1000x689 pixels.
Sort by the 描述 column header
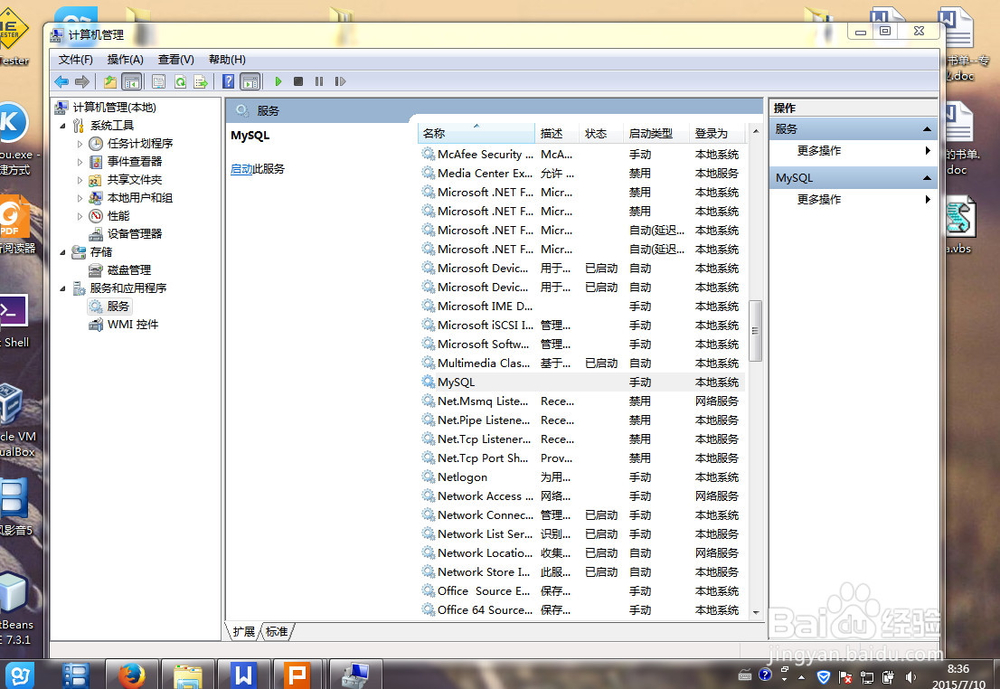click(557, 133)
